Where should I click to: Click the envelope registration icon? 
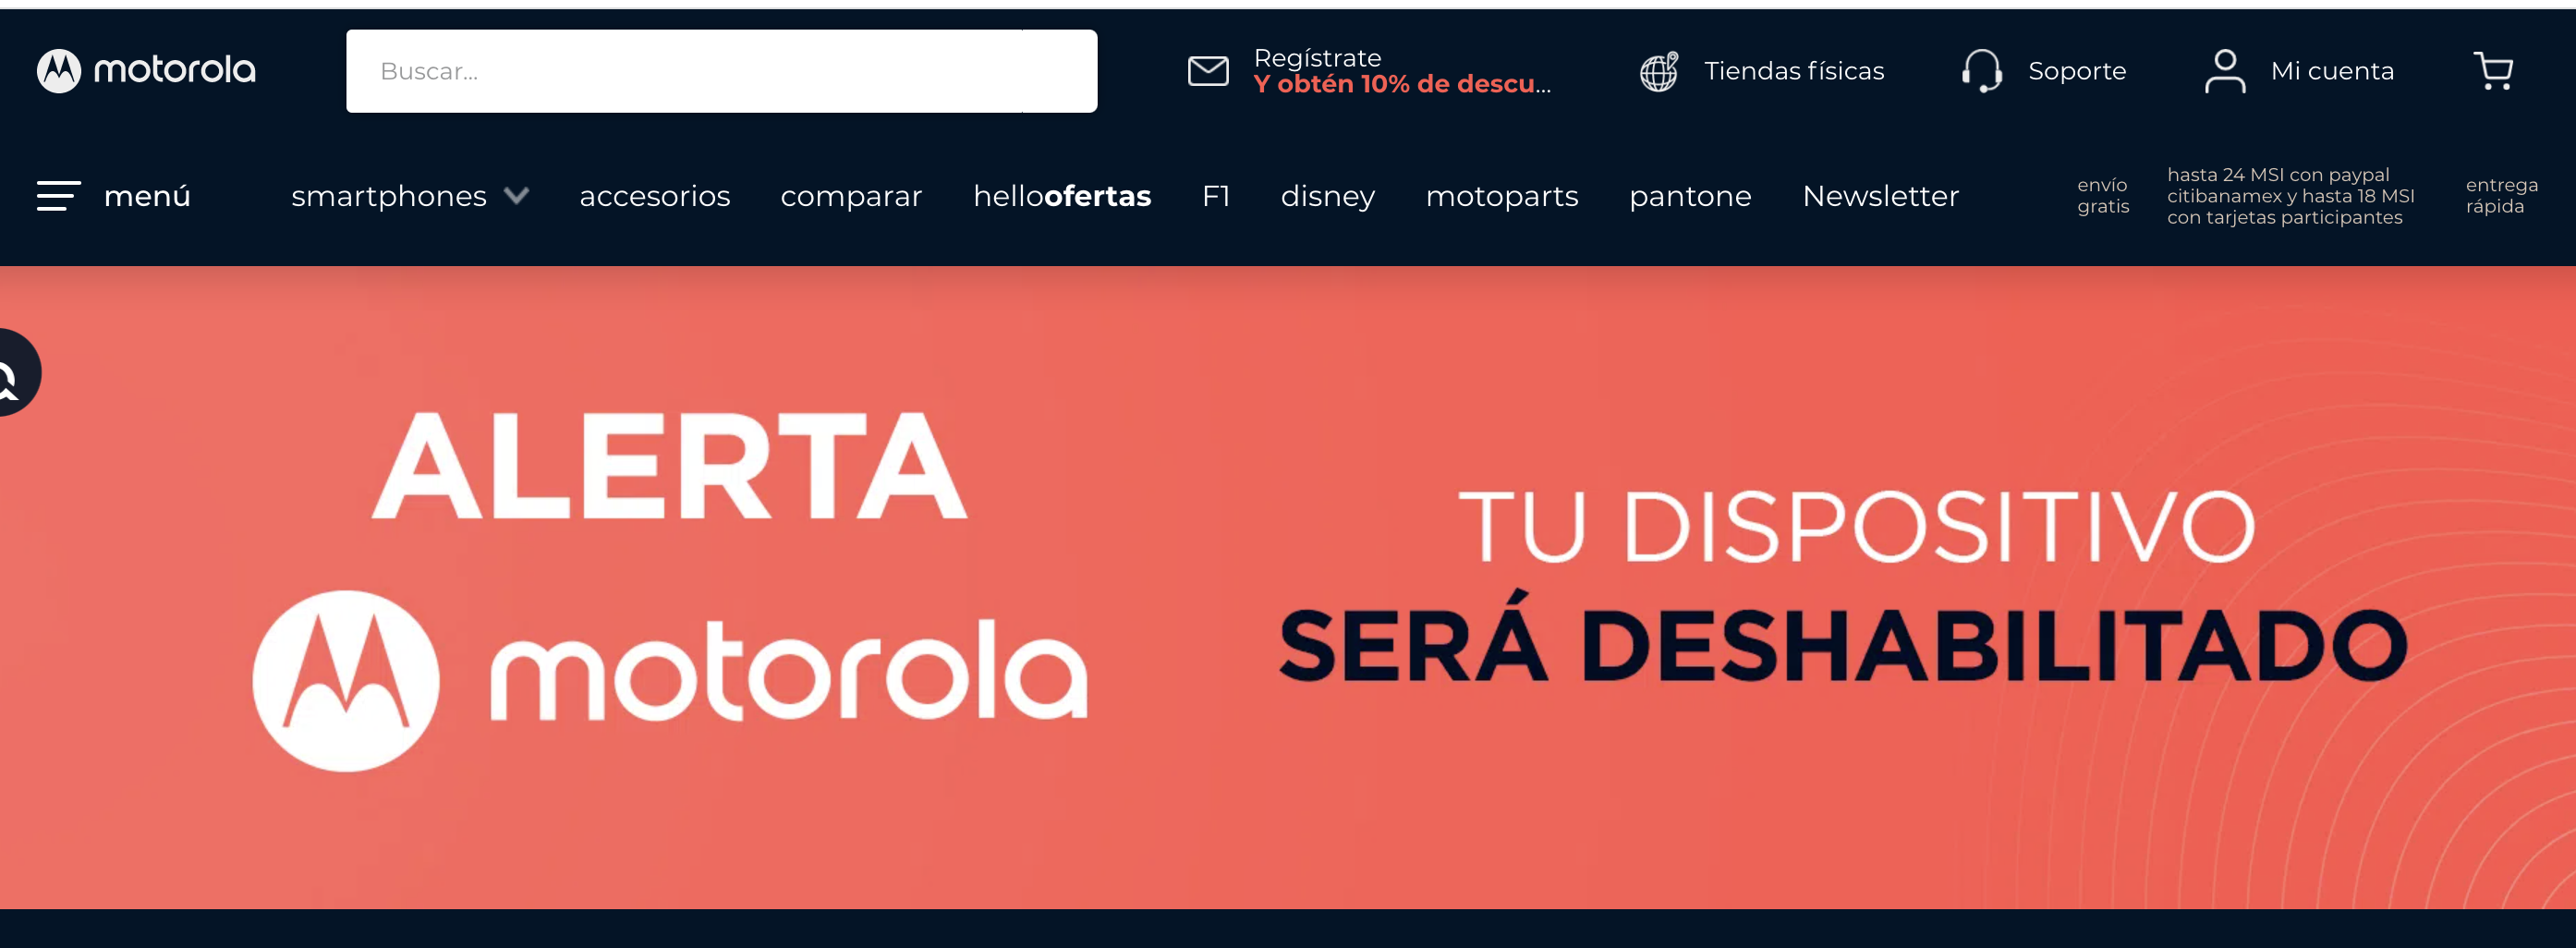1208,71
